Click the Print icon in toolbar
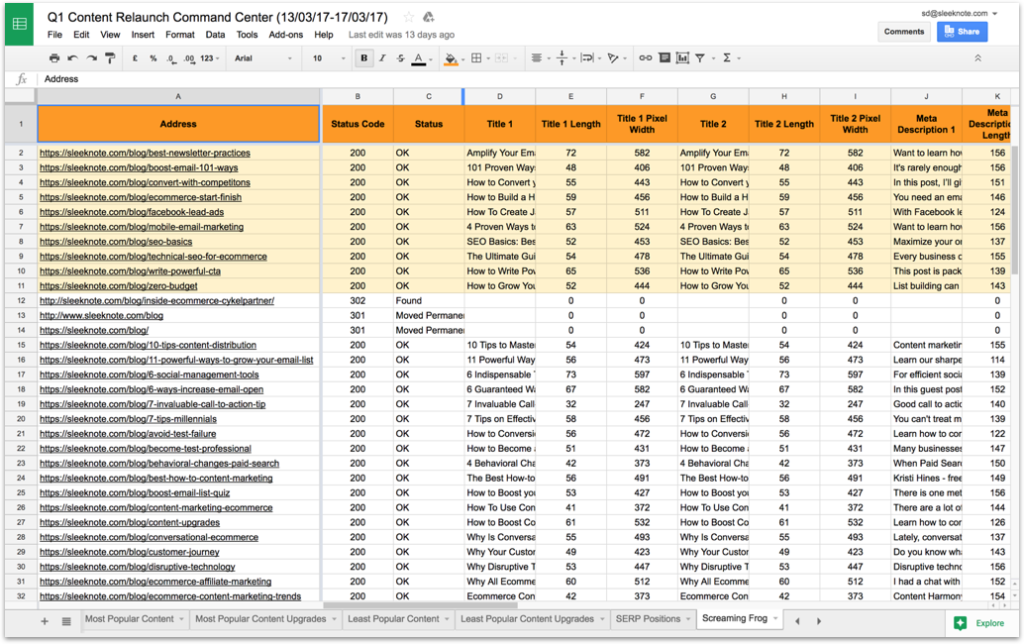 (x=54, y=58)
